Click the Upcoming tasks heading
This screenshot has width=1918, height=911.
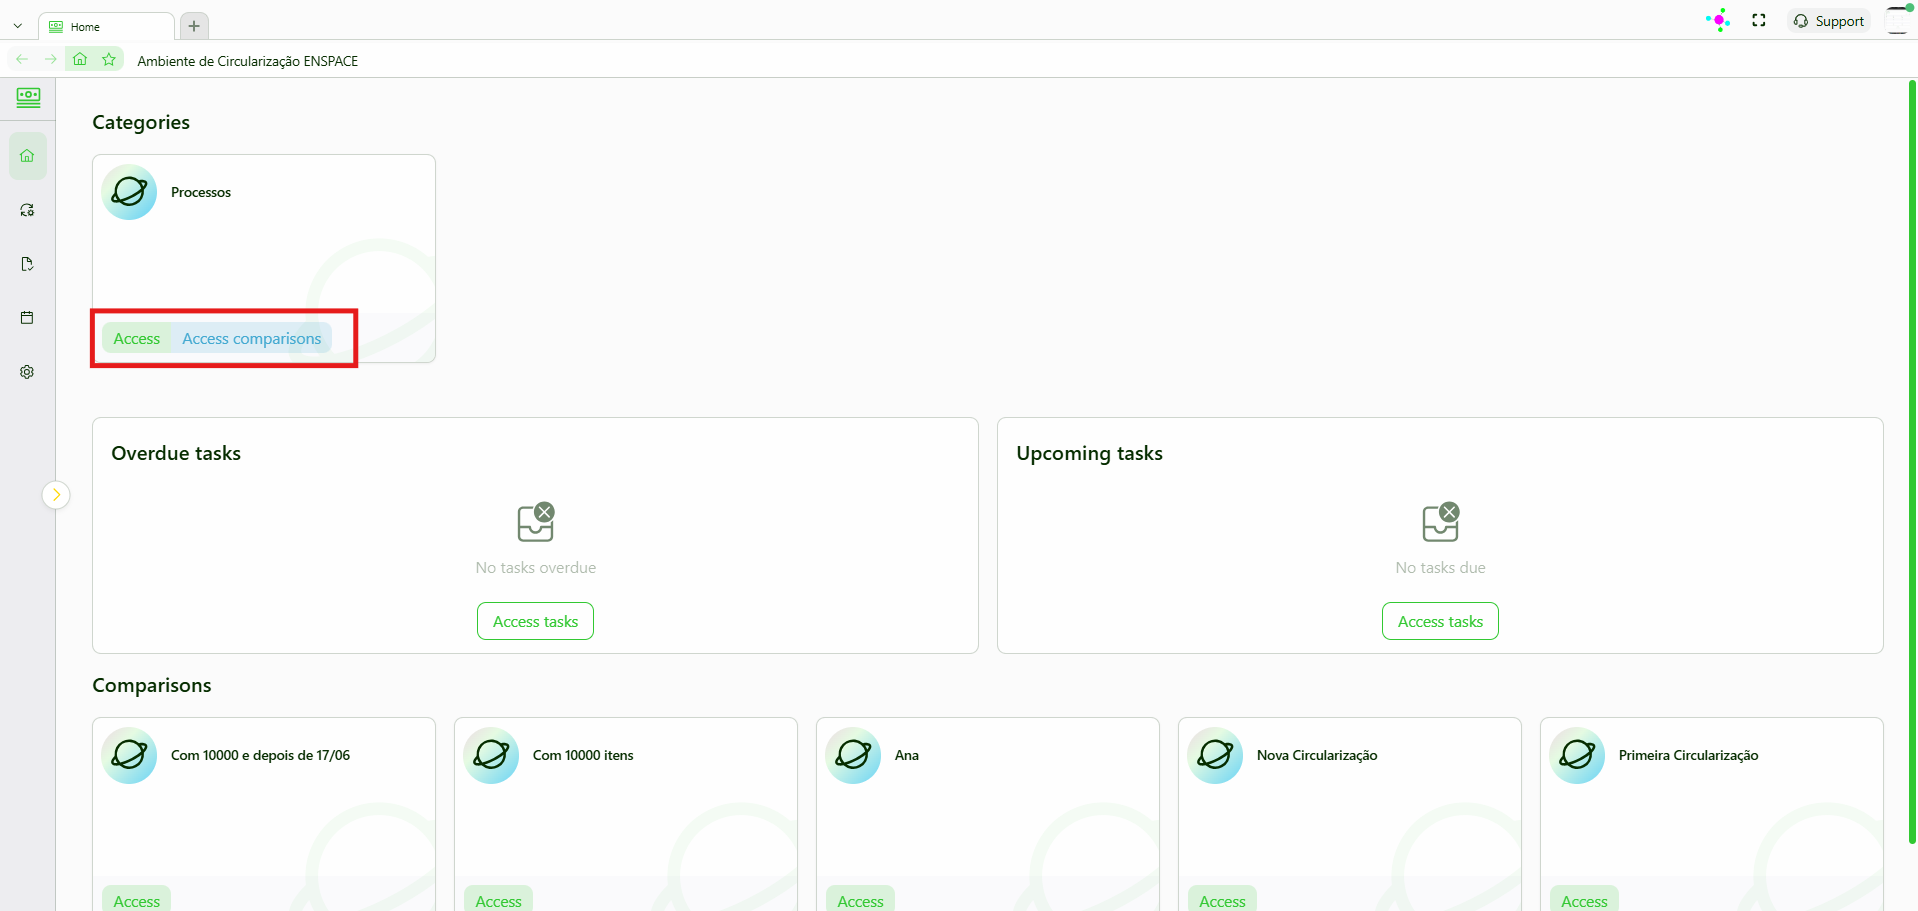click(1089, 453)
